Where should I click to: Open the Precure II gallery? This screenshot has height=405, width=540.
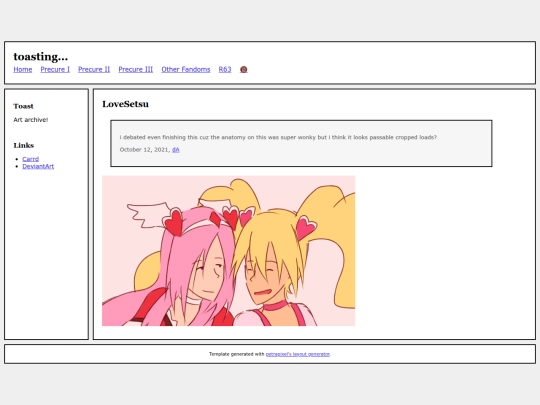(94, 70)
